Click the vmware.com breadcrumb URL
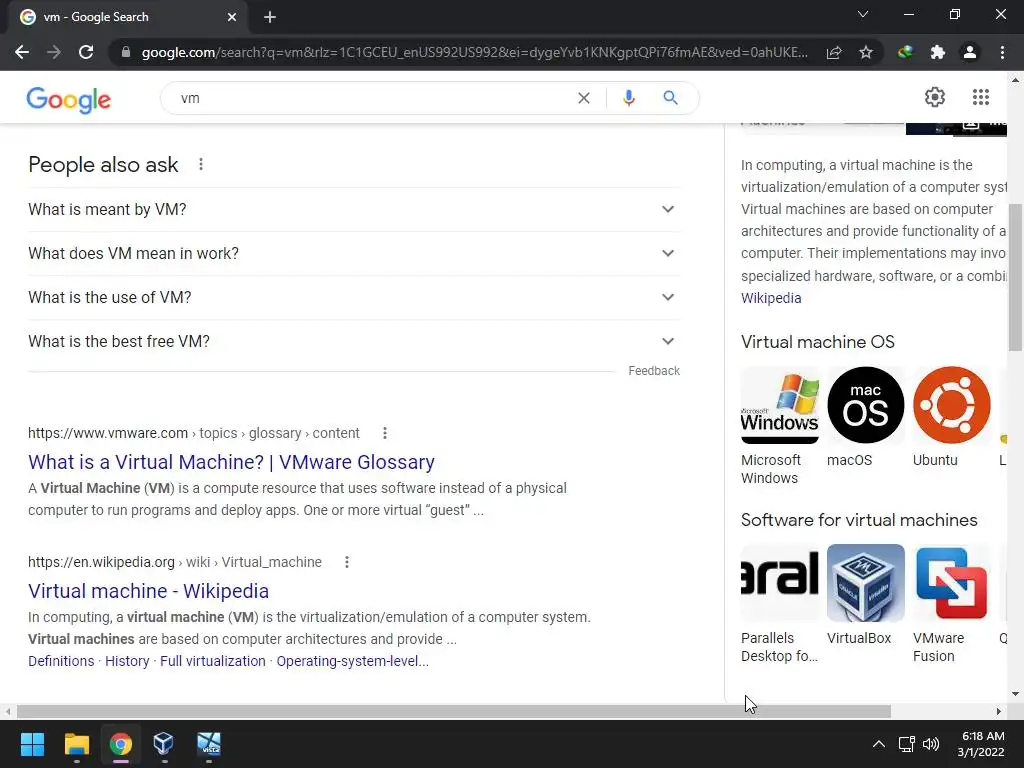This screenshot has width=1024, height=768. click(x=193, y=433)
